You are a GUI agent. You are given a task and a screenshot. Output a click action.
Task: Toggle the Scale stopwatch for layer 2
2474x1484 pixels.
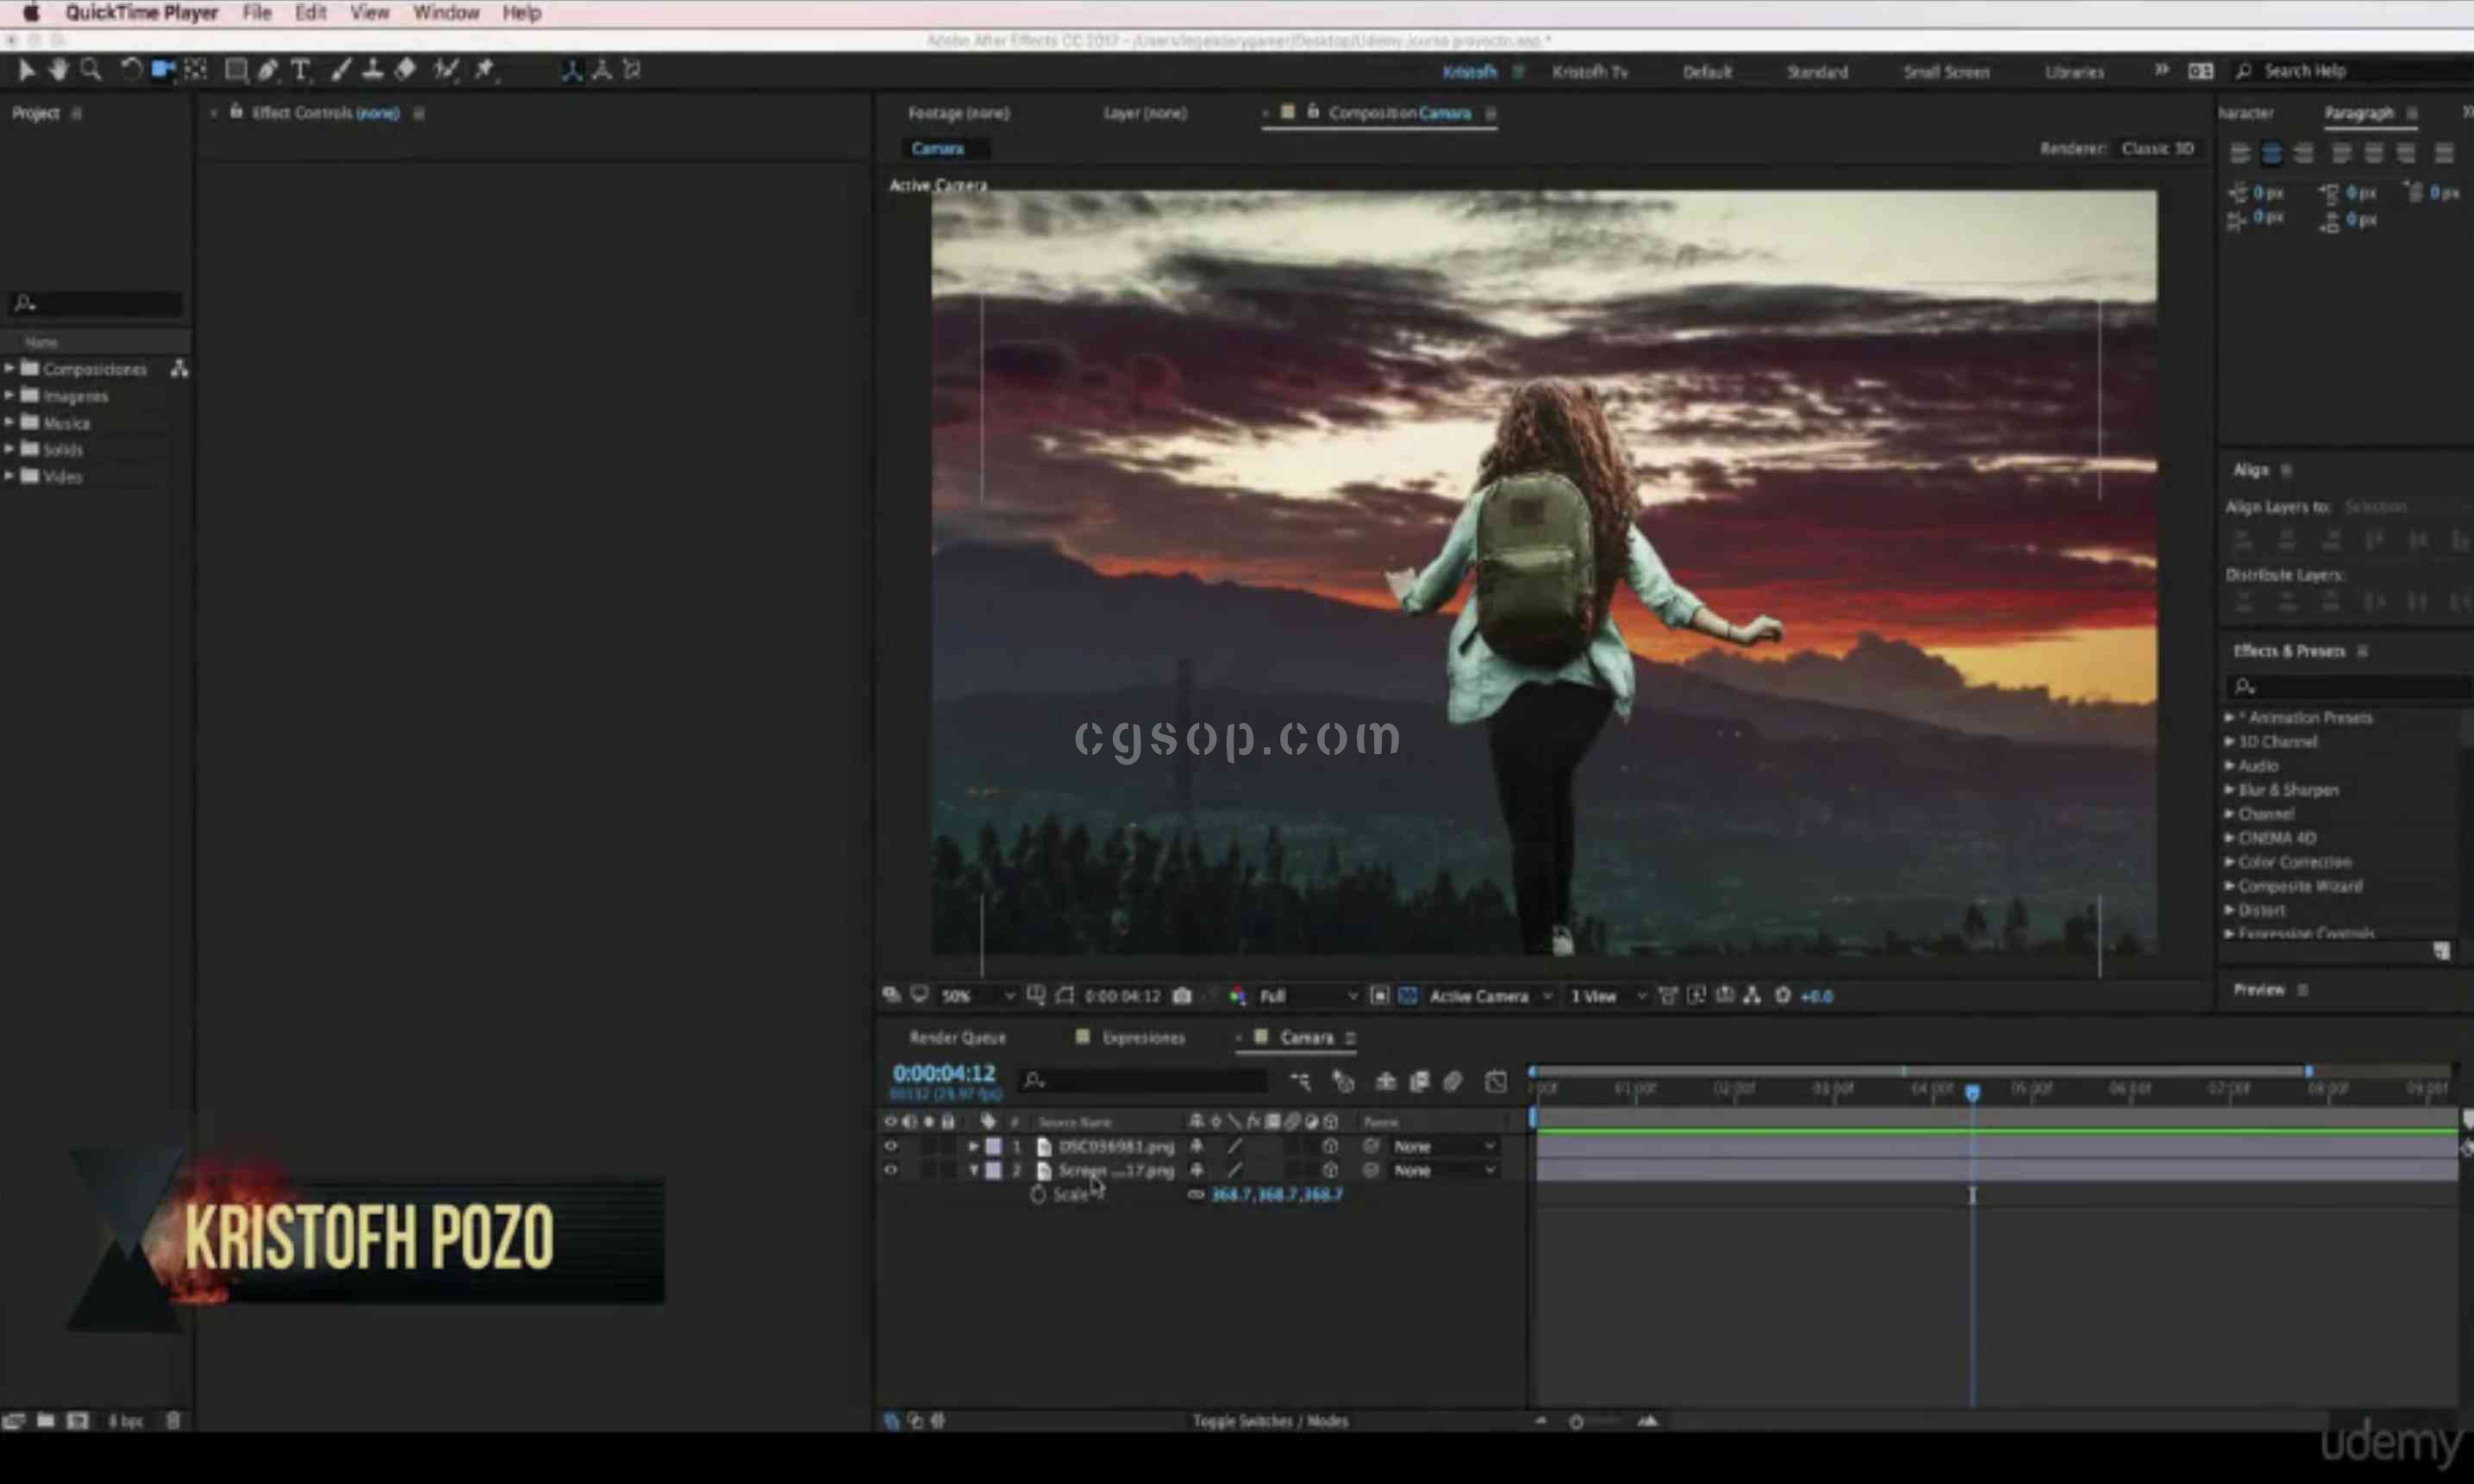click(1037, 1195)
